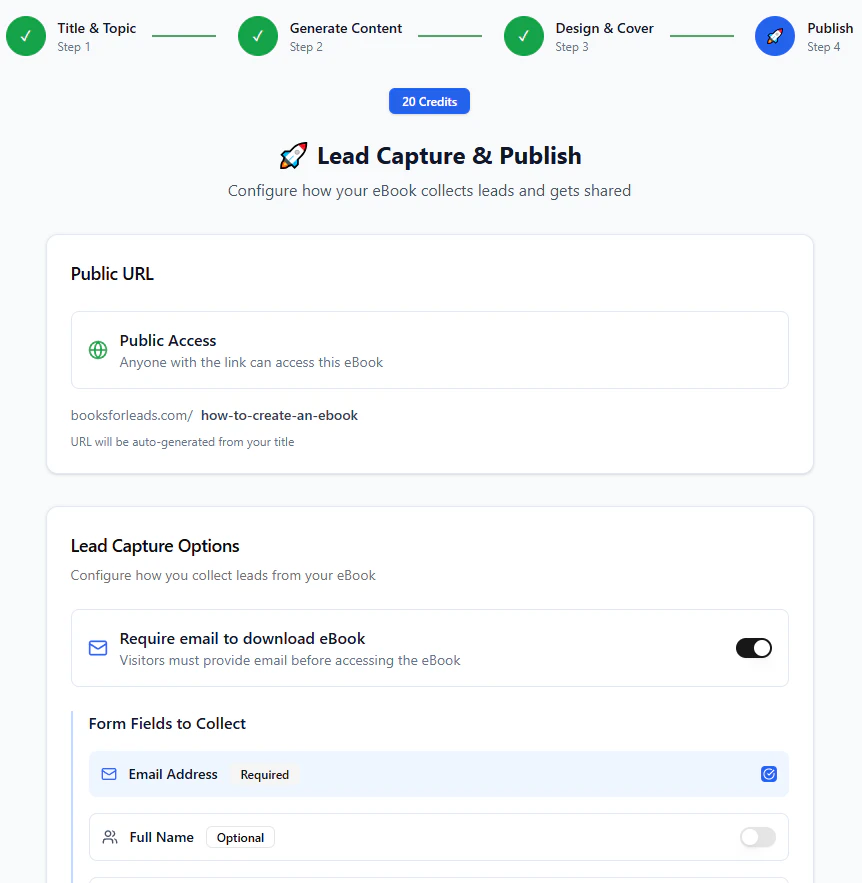
Task: Click the green checkmark on Title & Topic step
Action: pyautogui.click(x=26, y=36)
